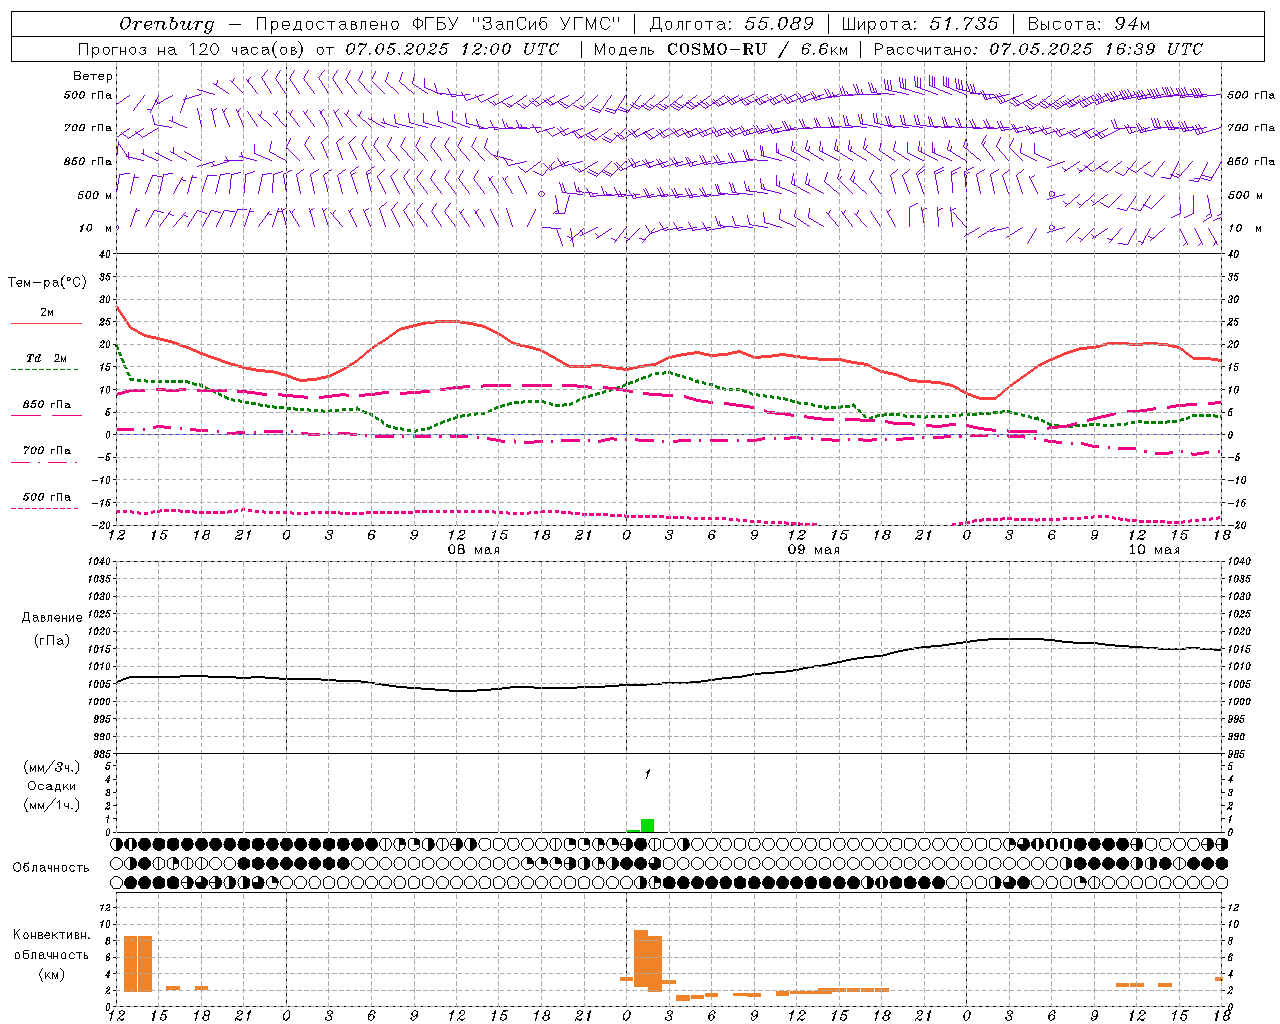
Task: Click the 'Давление' pressure panel label
Action: [x=51, y=618]
